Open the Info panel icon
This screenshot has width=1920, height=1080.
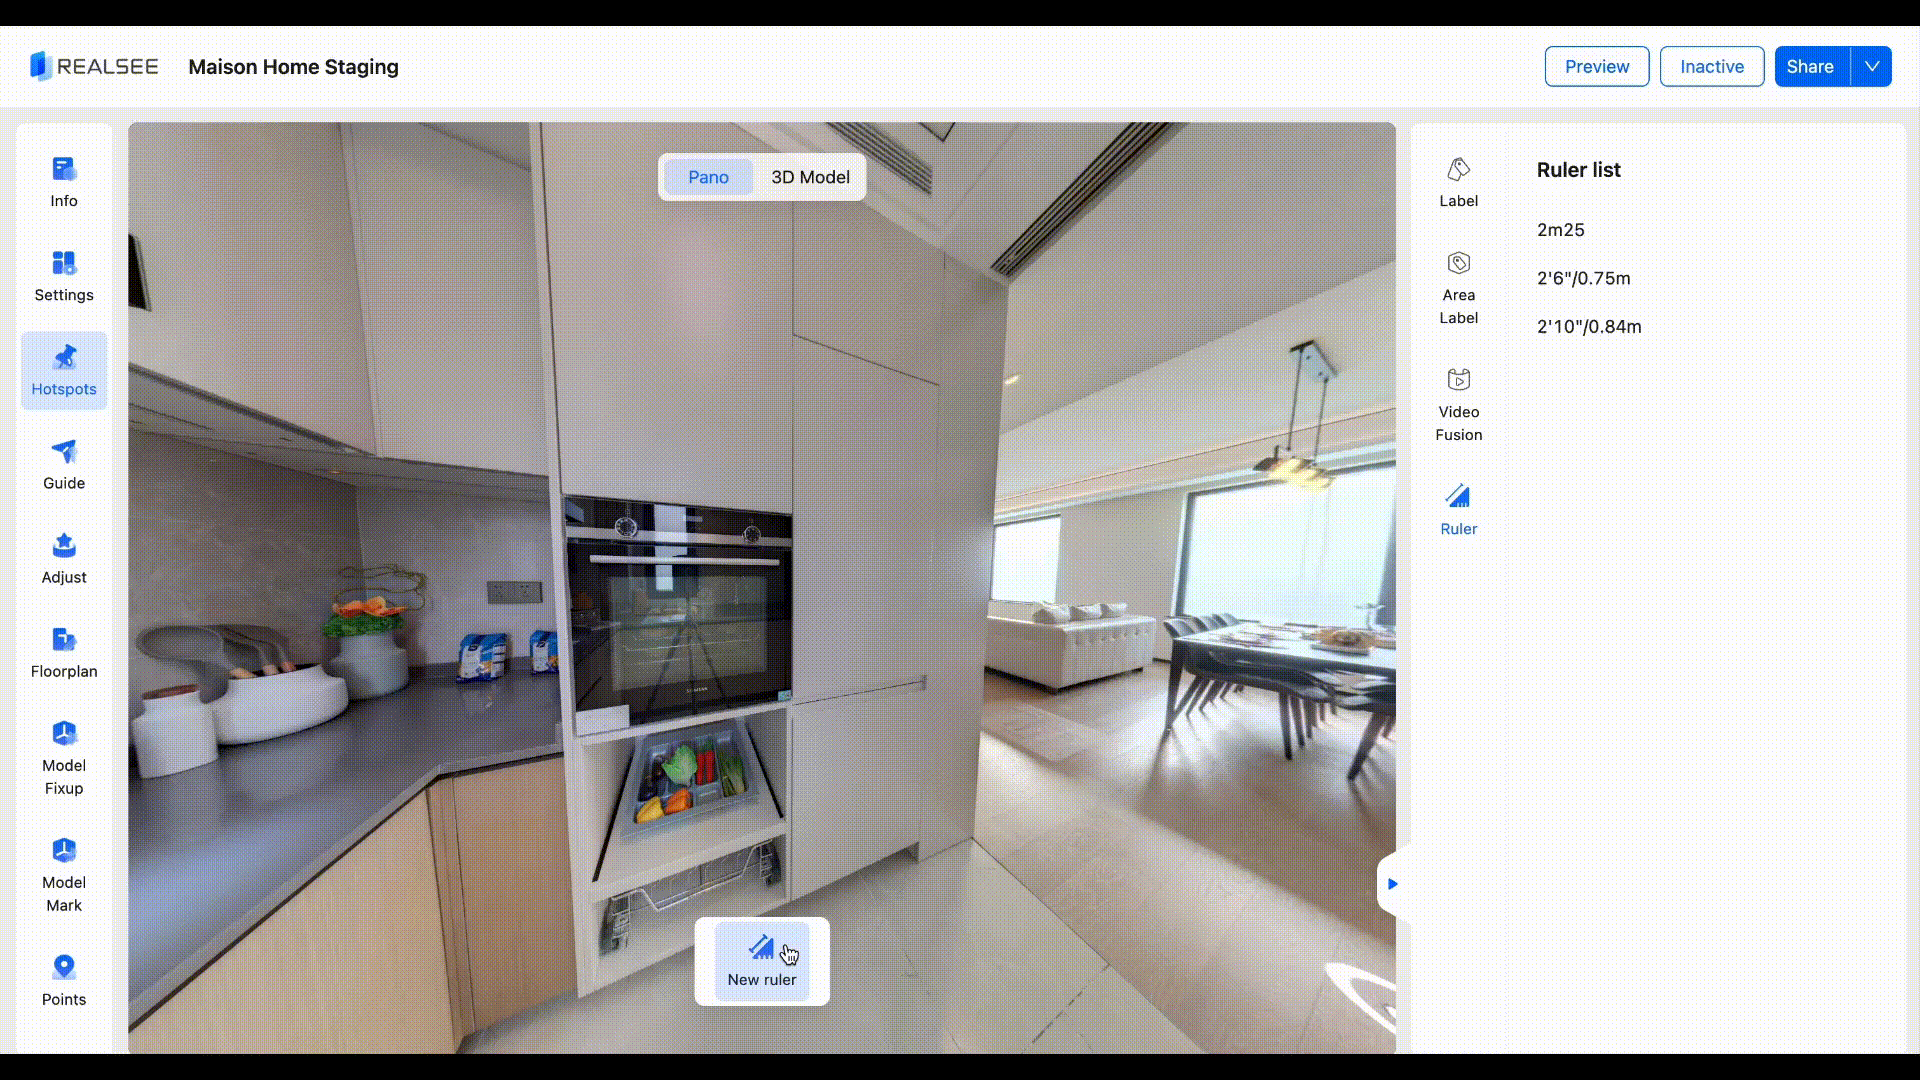click(x=64, y=181)
